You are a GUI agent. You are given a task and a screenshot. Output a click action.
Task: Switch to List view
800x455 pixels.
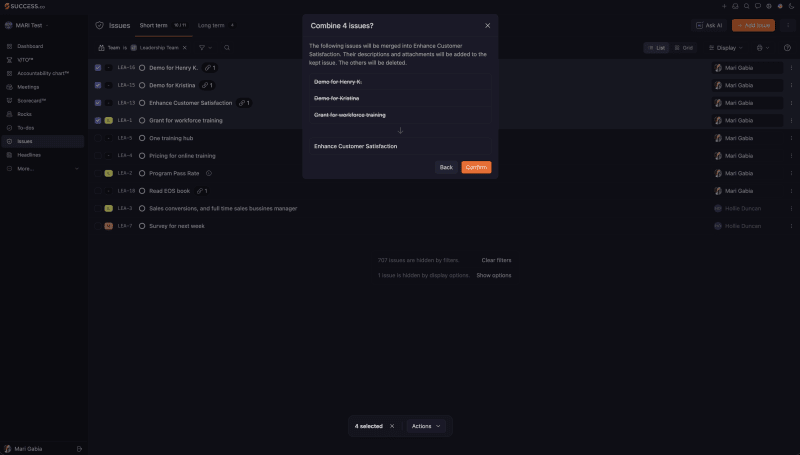[x=656, y=48]
